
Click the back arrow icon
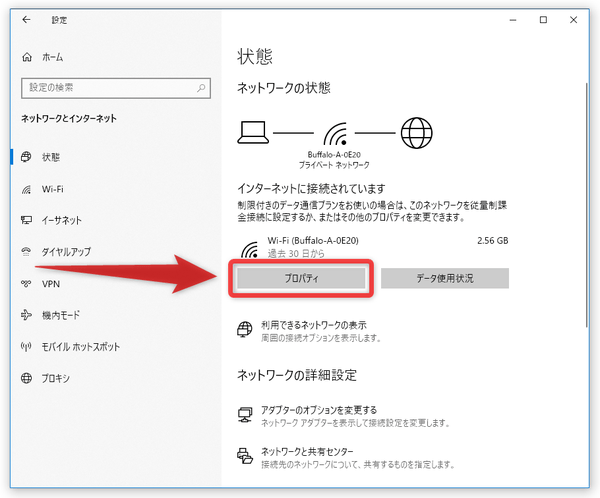pyautogui.click(x=26, y=20)
